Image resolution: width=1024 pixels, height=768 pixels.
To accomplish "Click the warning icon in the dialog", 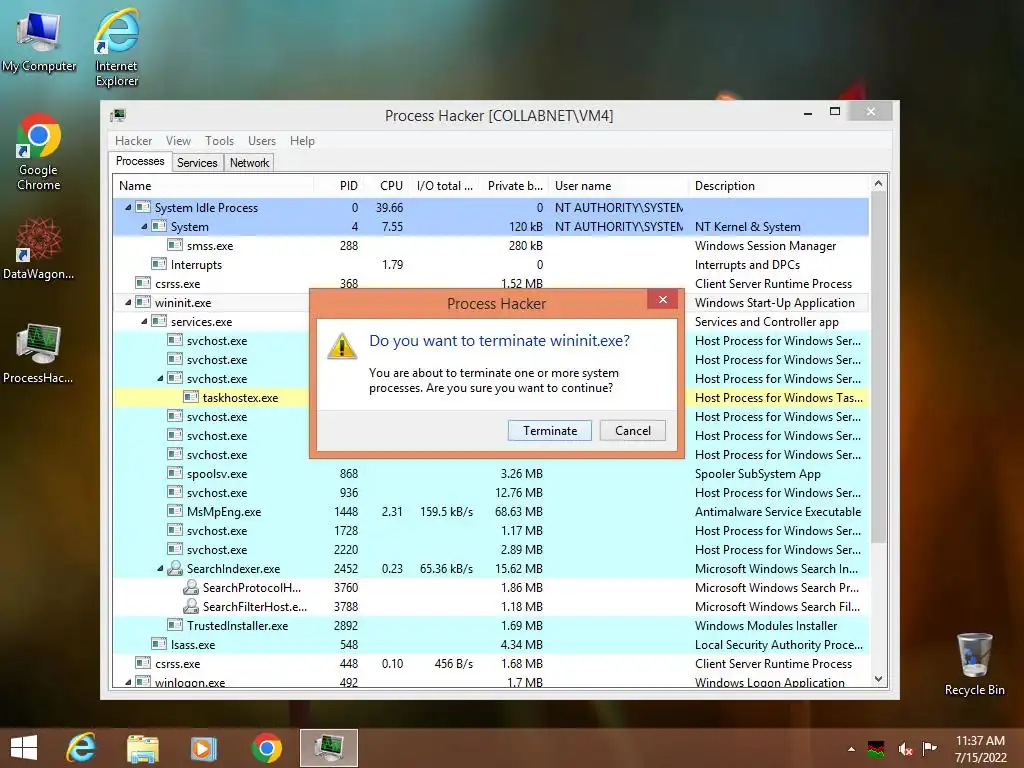I will point(342,346).
